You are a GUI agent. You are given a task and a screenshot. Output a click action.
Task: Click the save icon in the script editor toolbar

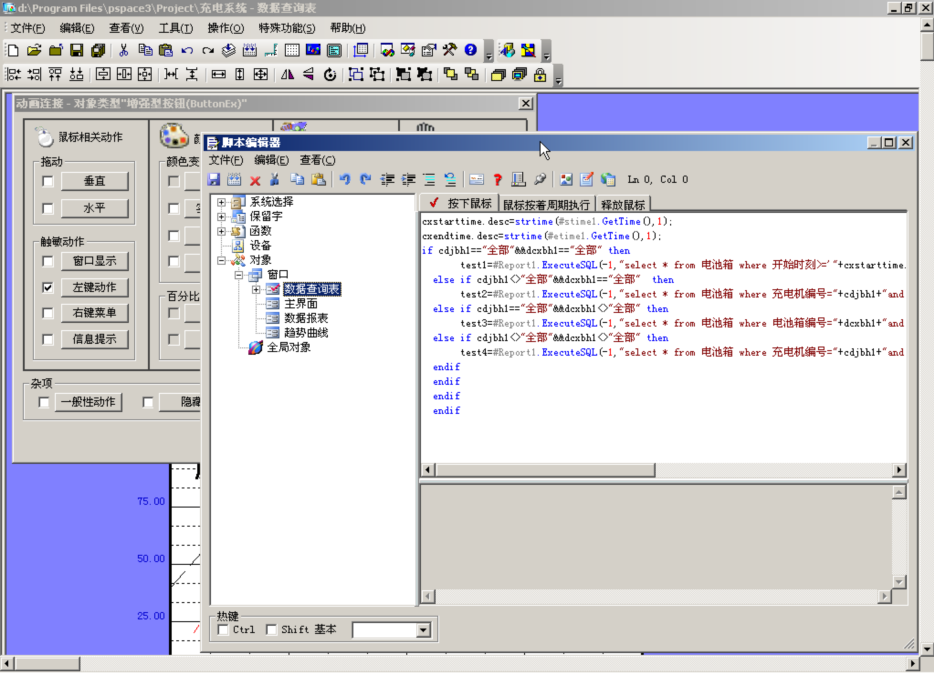click(214, 180)
